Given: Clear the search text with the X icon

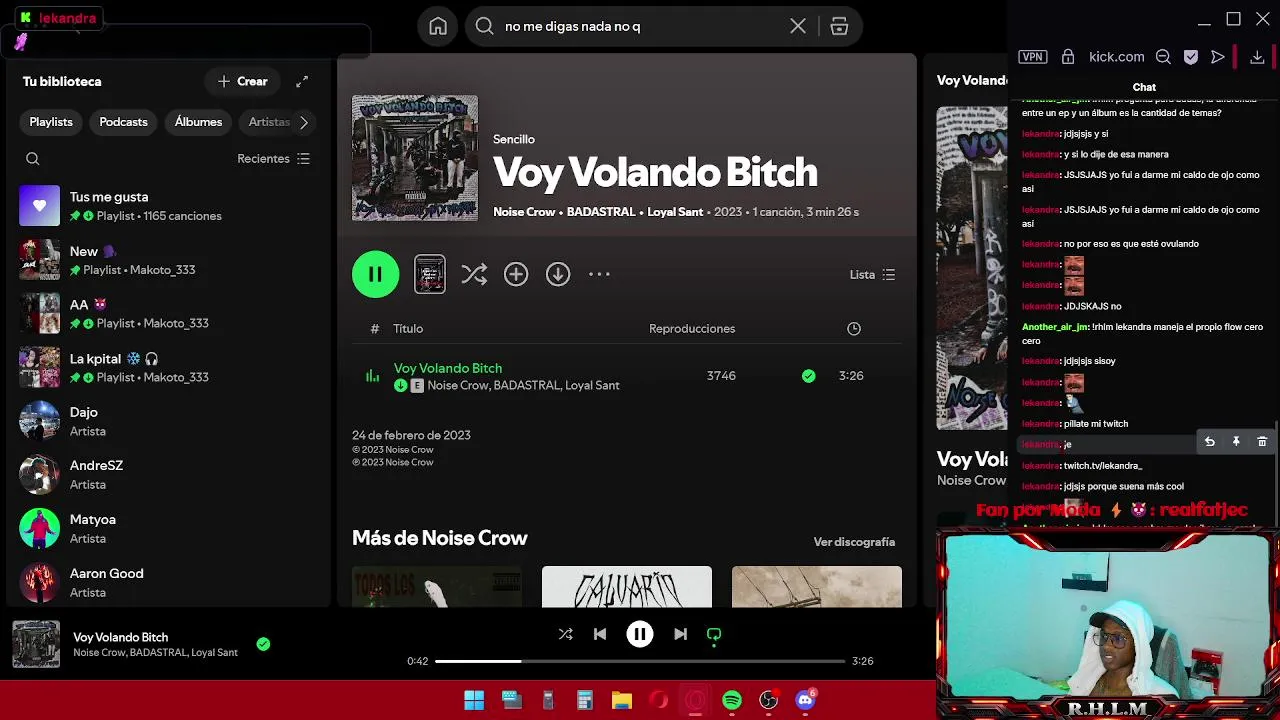Looking at the screenshot, I should pos(798,26).
